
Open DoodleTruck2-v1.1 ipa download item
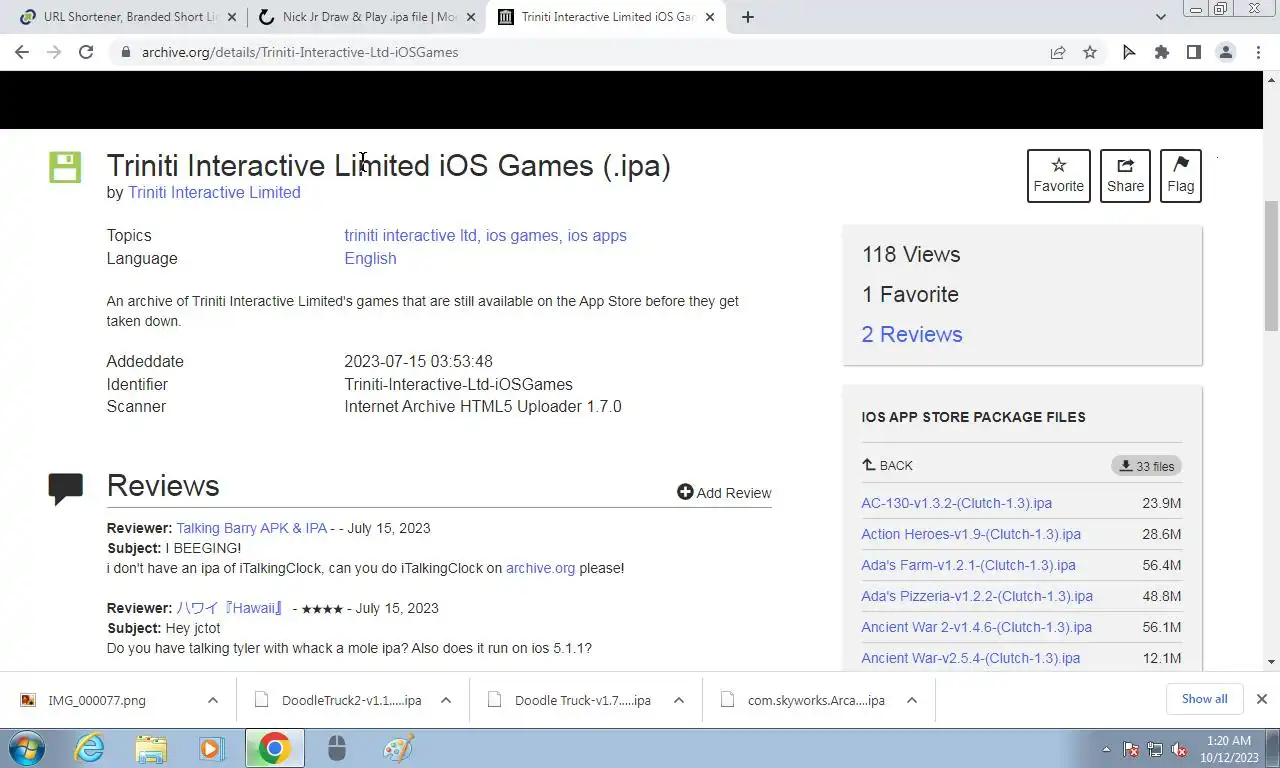[x=340, y=700]
